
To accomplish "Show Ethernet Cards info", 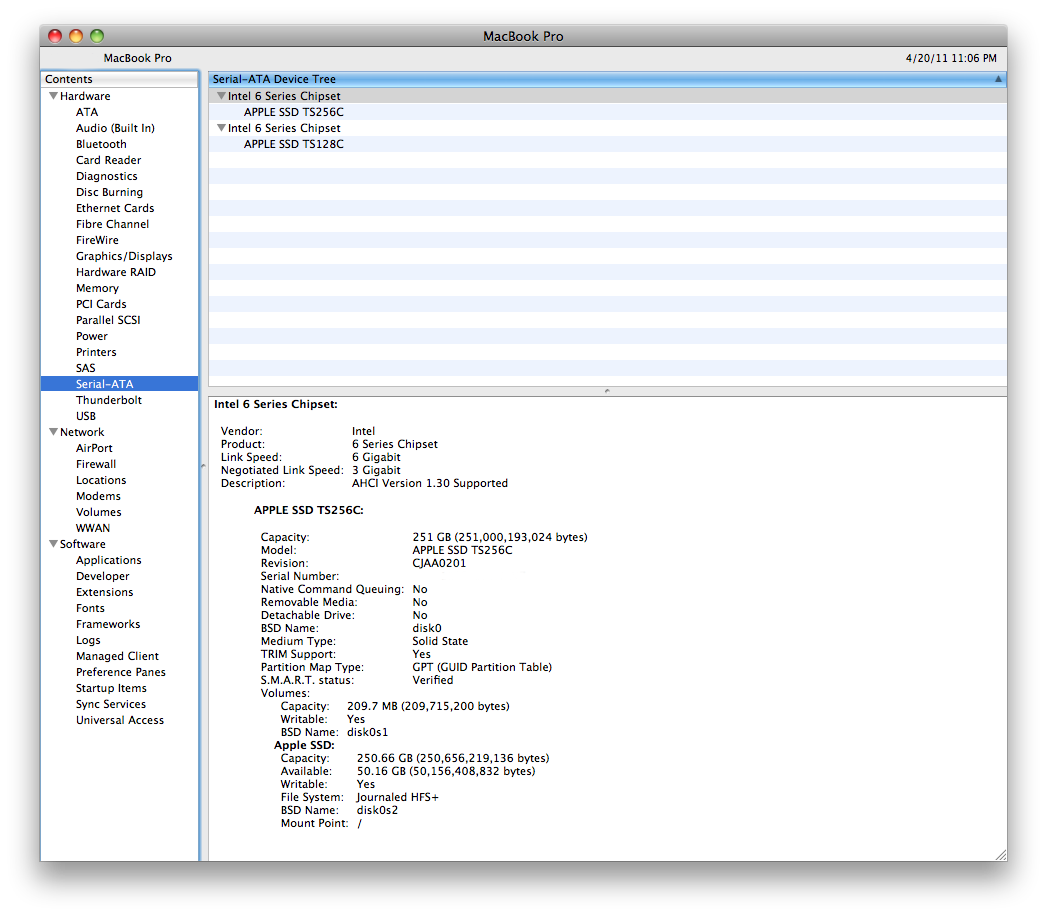I will (x=115, y=208).
